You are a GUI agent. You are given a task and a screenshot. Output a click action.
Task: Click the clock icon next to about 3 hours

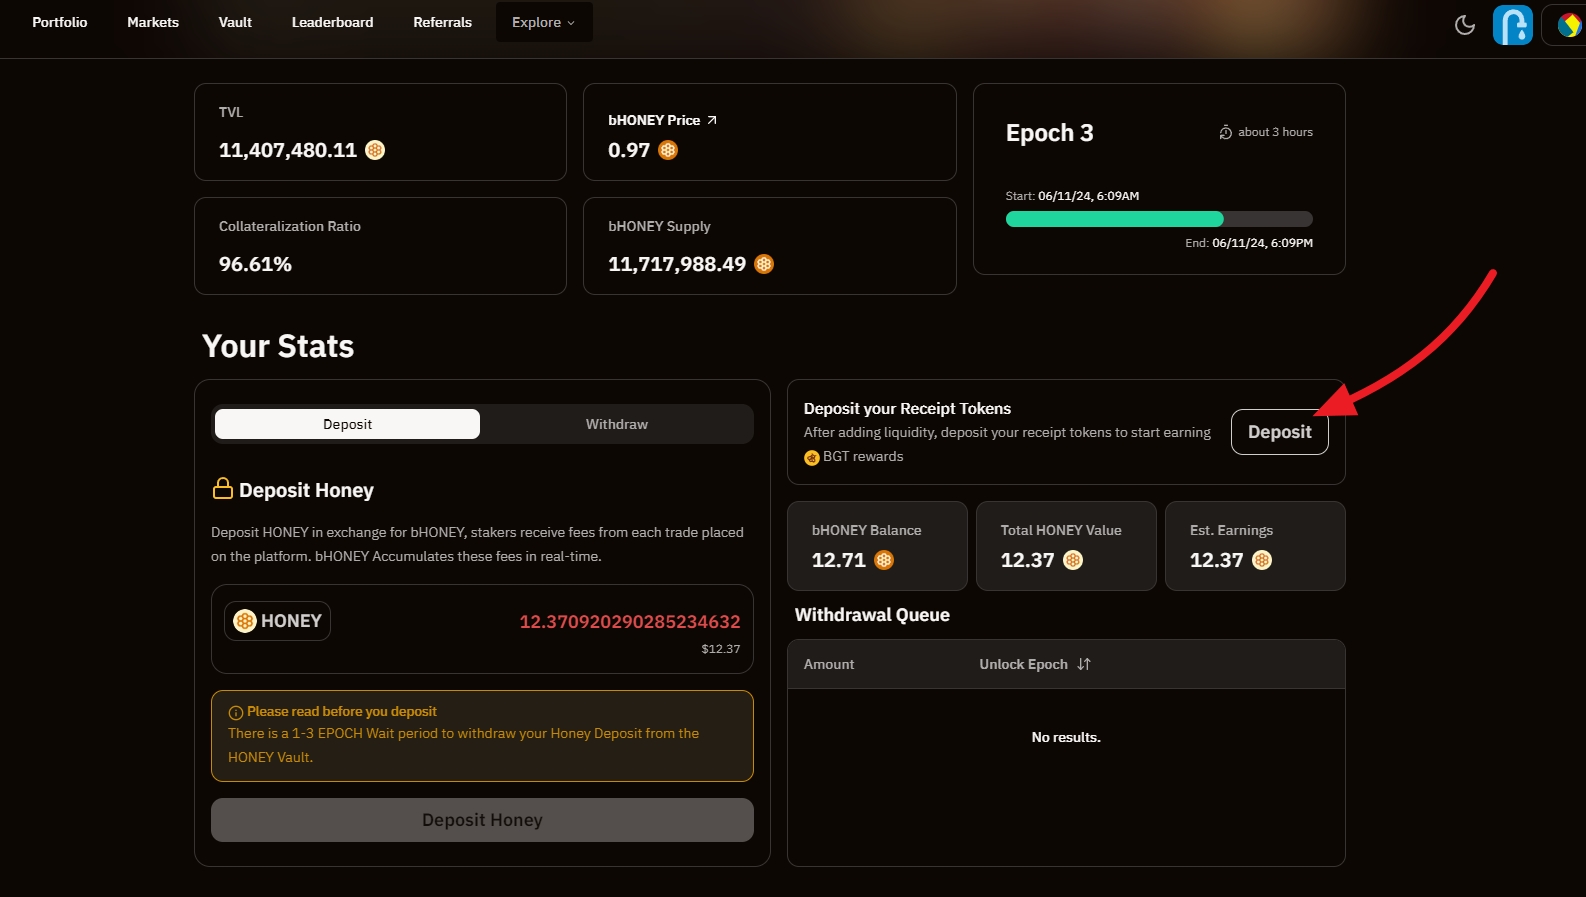click(x=1225, y=132)
